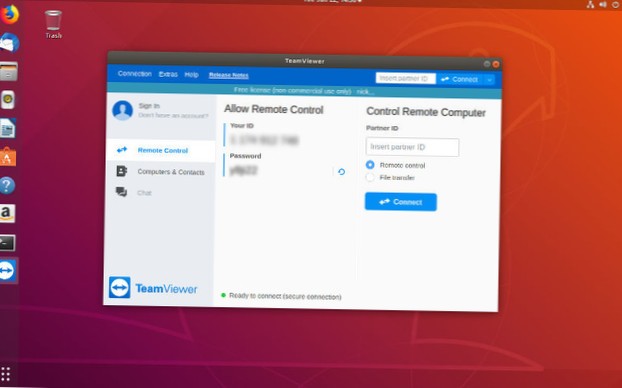Click the "Ready to connect" status text

(285, 296)
